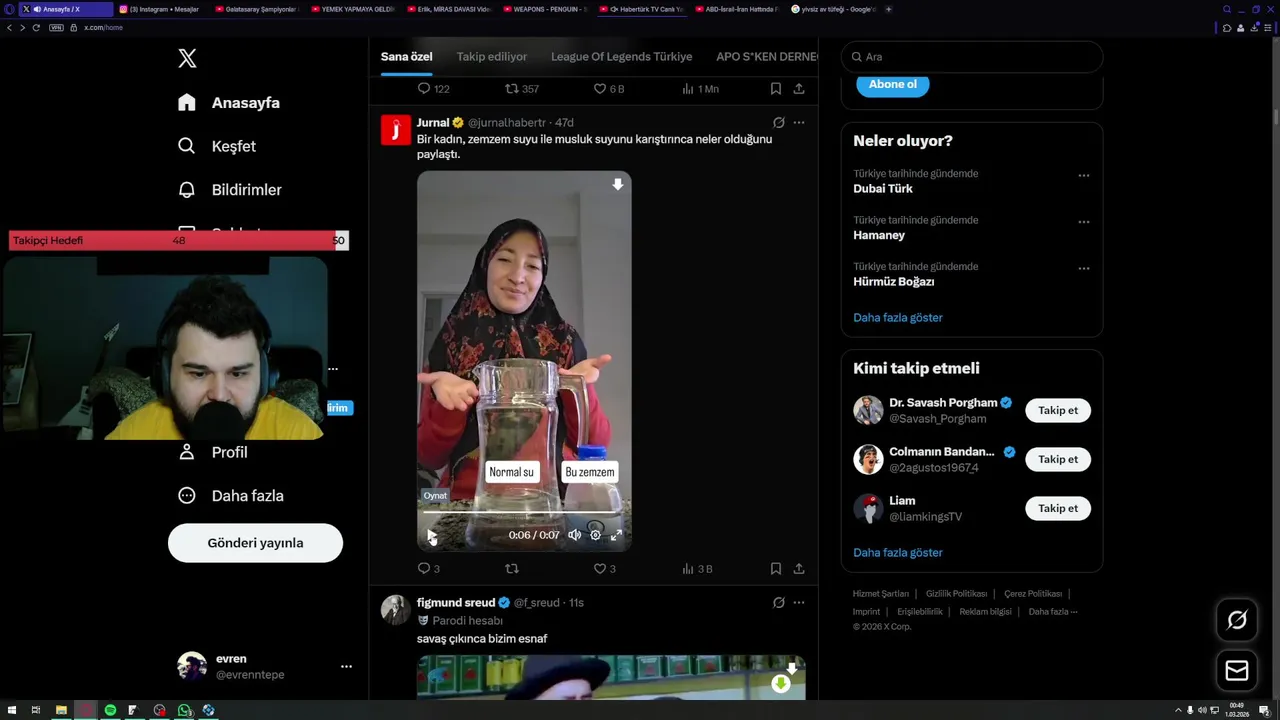
Task: Reload page with browser refresh button
Action: tap(36, 27)
